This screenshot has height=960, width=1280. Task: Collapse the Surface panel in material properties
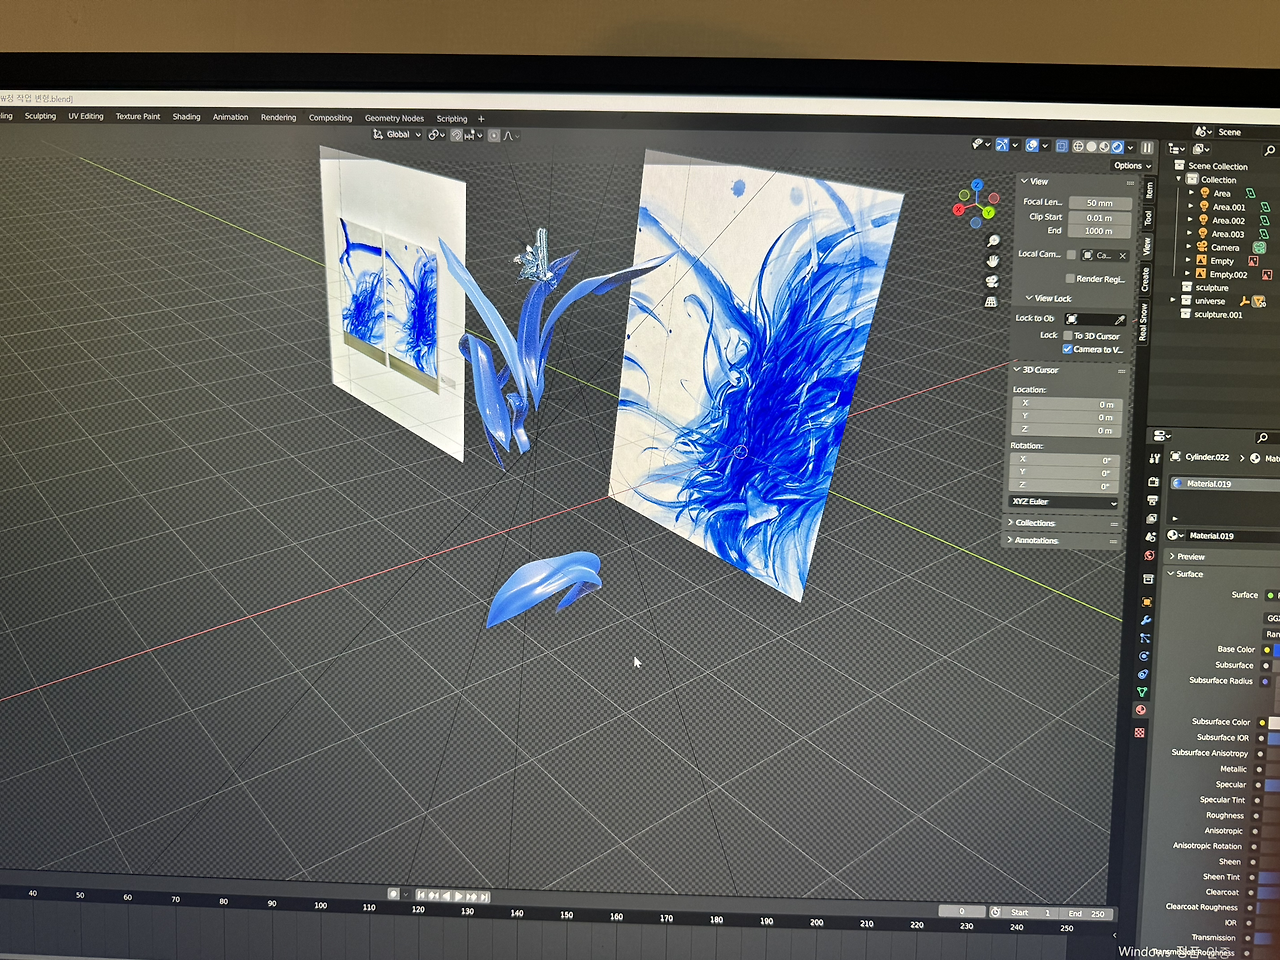coord(1171,574)
